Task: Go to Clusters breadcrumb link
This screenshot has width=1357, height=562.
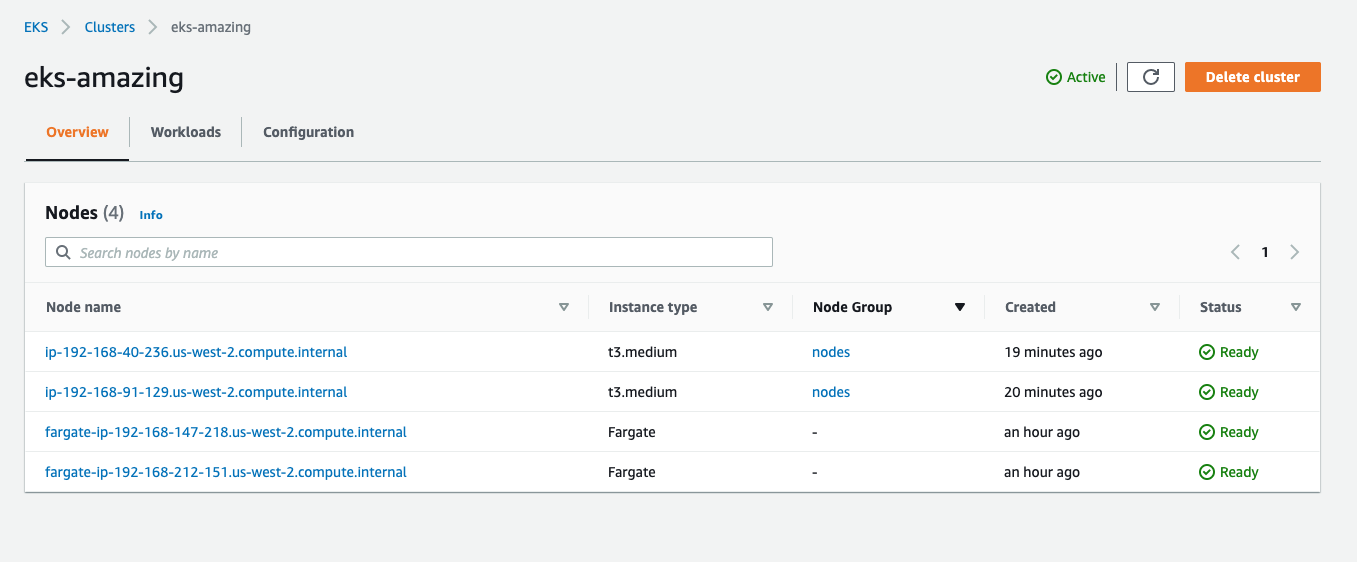Action: (x=110, y=27)
